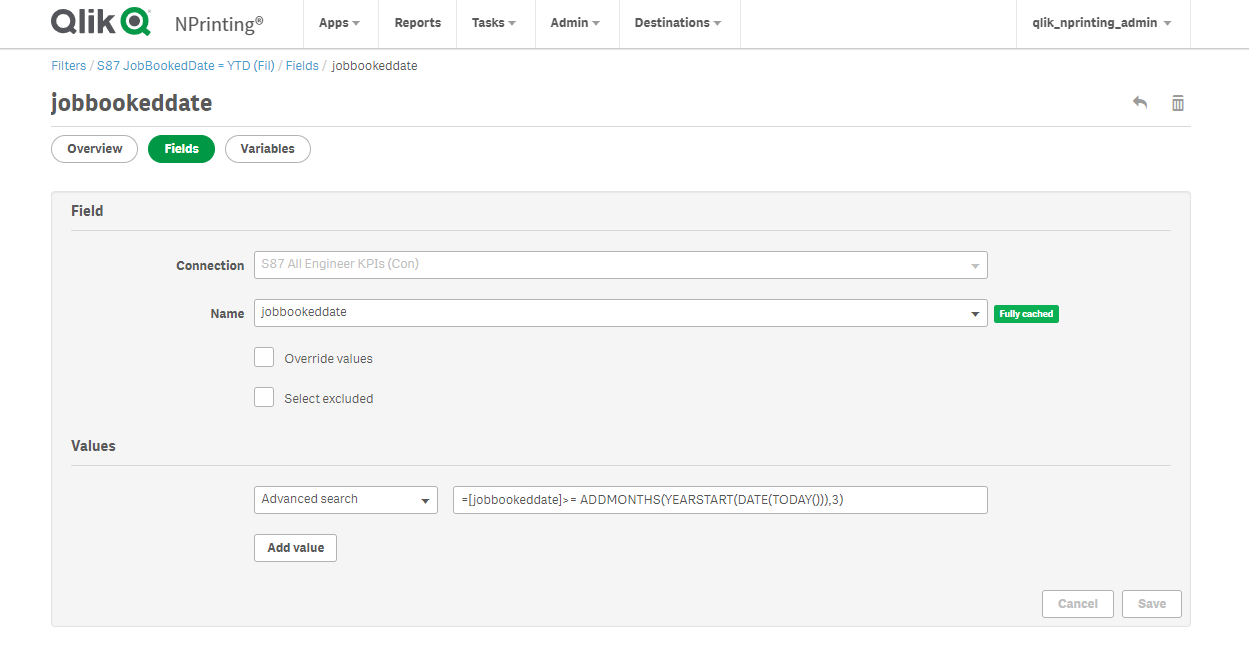Viewport: 1249px width, 662px height.
Task: Click the Field section heading
Action: coord(87,211)
